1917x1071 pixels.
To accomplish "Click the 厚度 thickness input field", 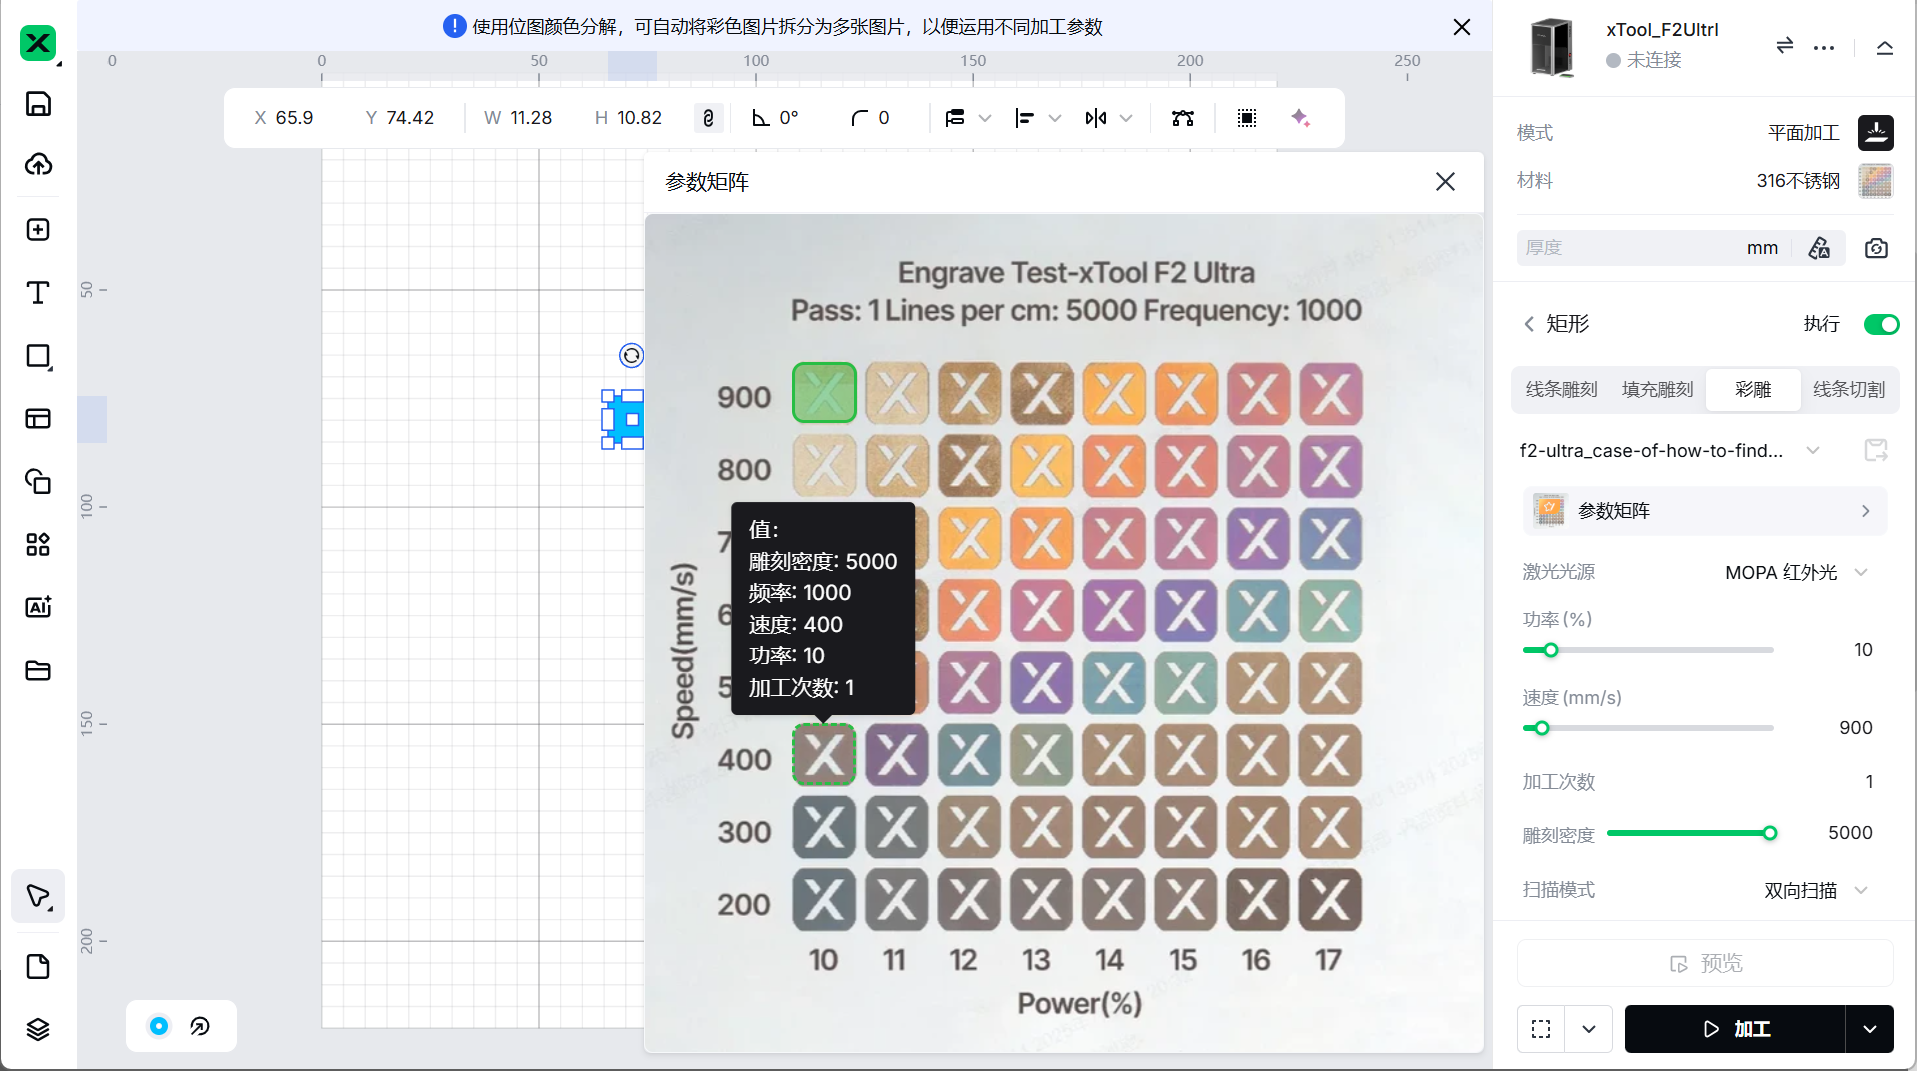I will (x=1630, y=248).
